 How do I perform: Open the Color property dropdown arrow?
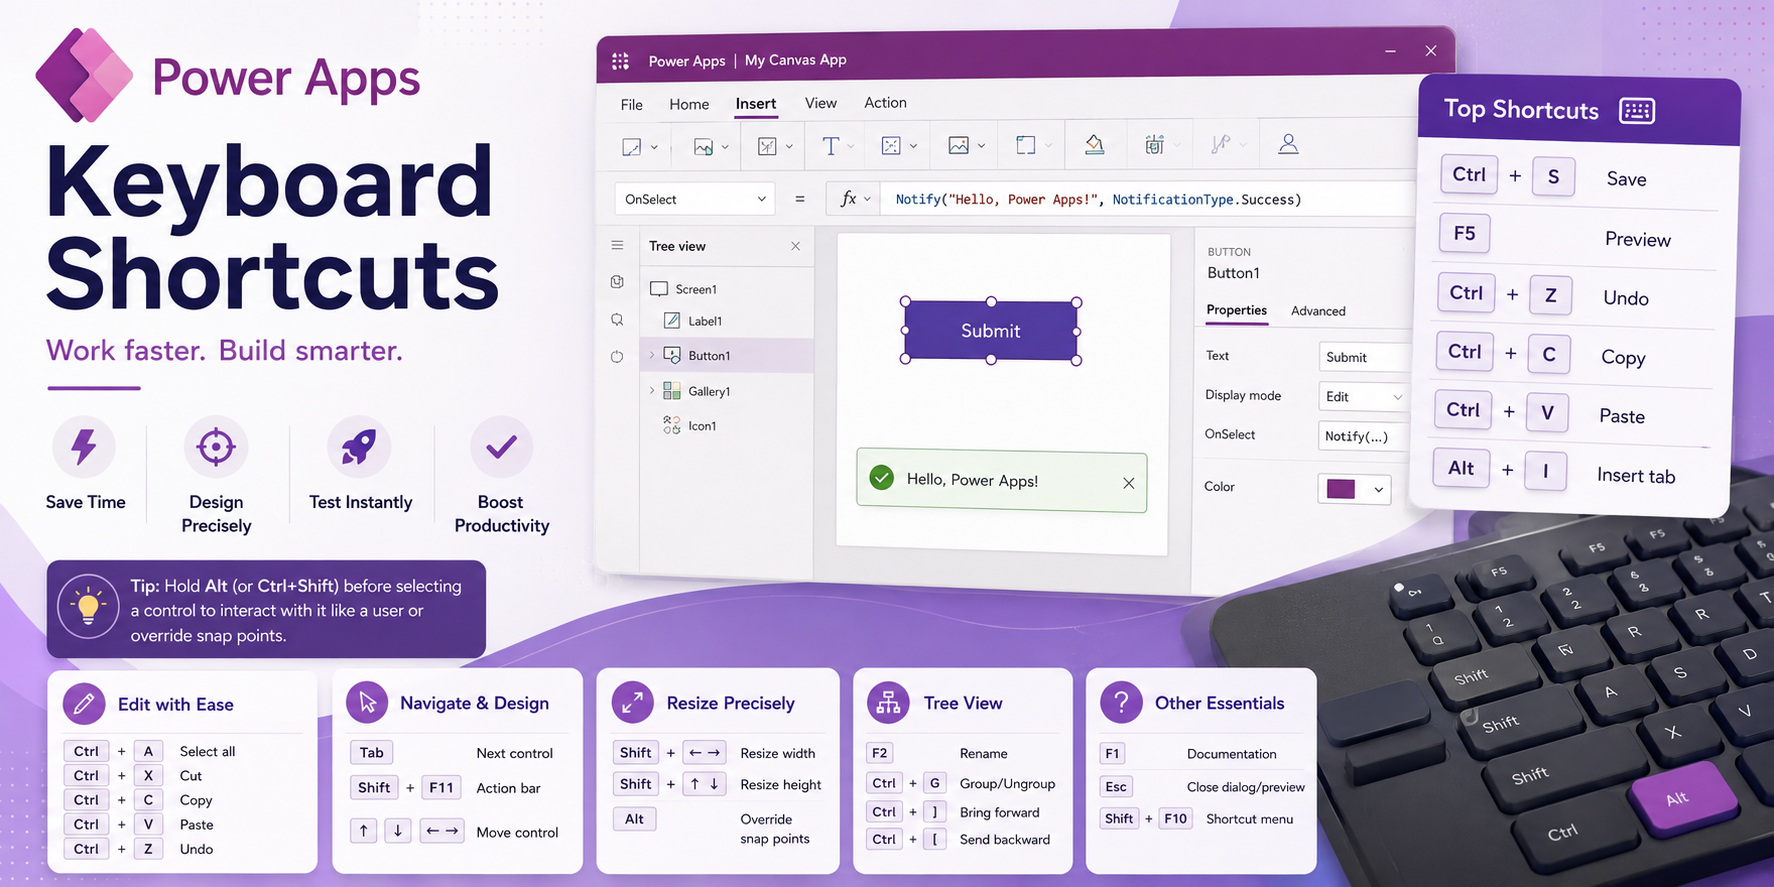click(1378, 489)
